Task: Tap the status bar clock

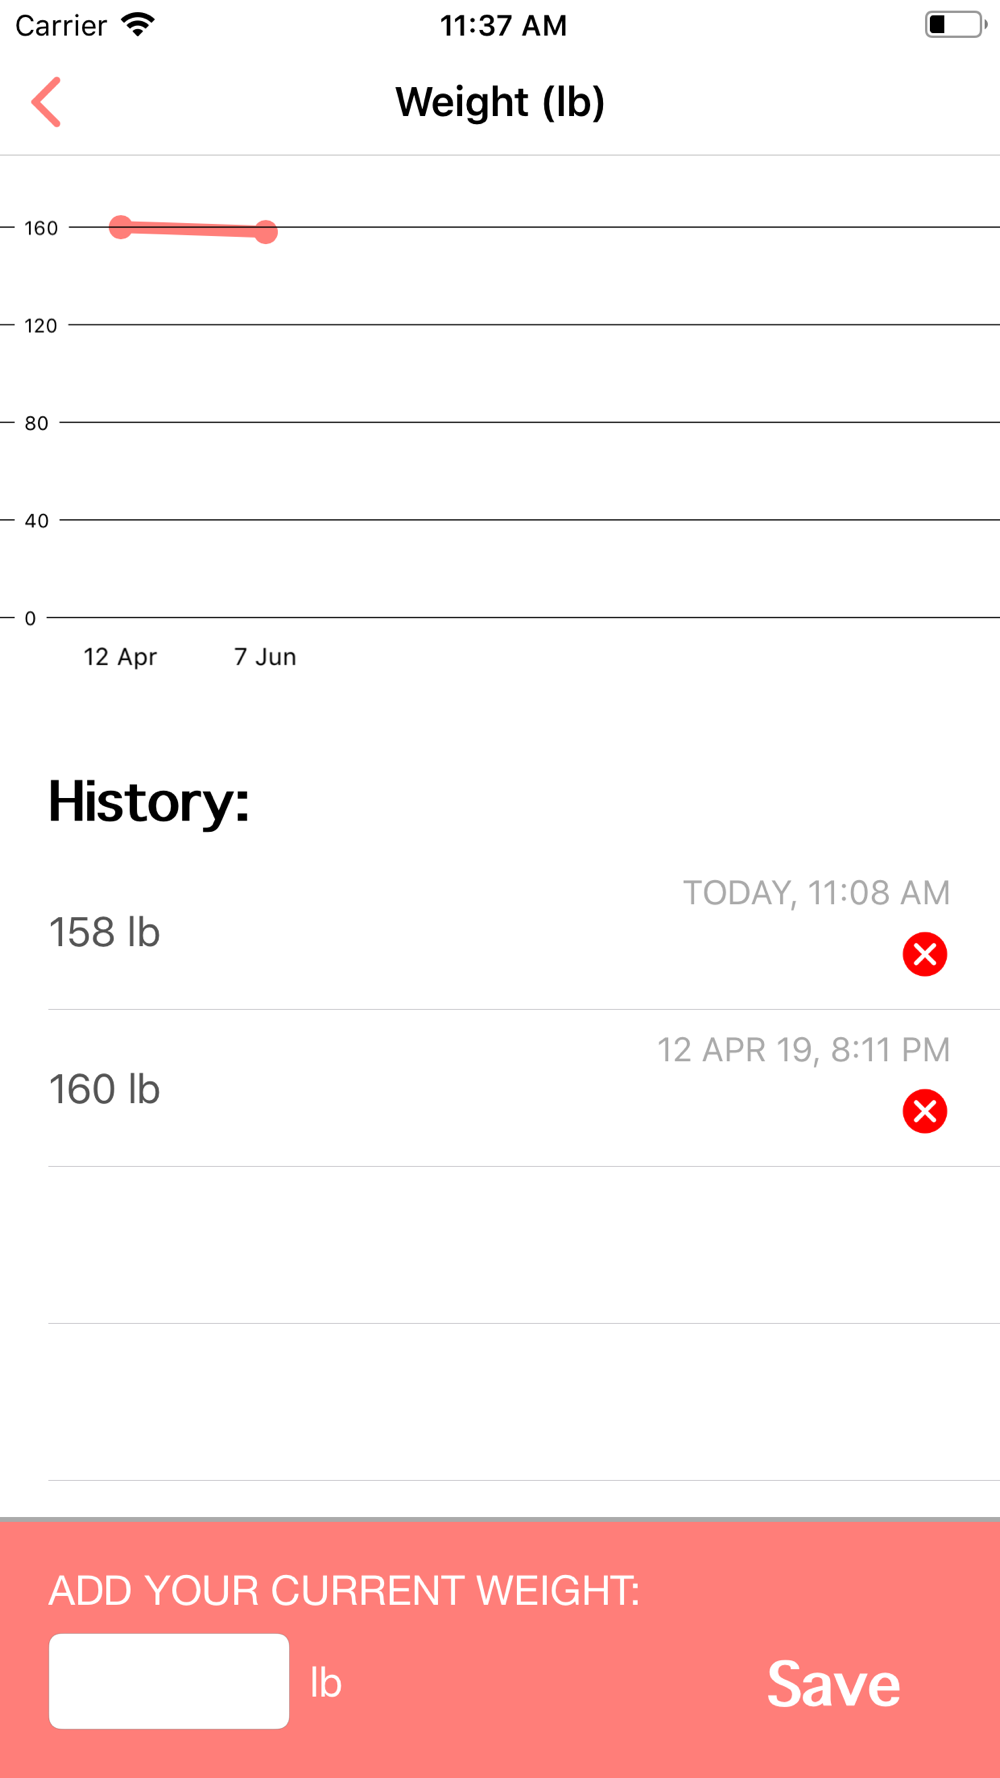Action: [503, 26]
